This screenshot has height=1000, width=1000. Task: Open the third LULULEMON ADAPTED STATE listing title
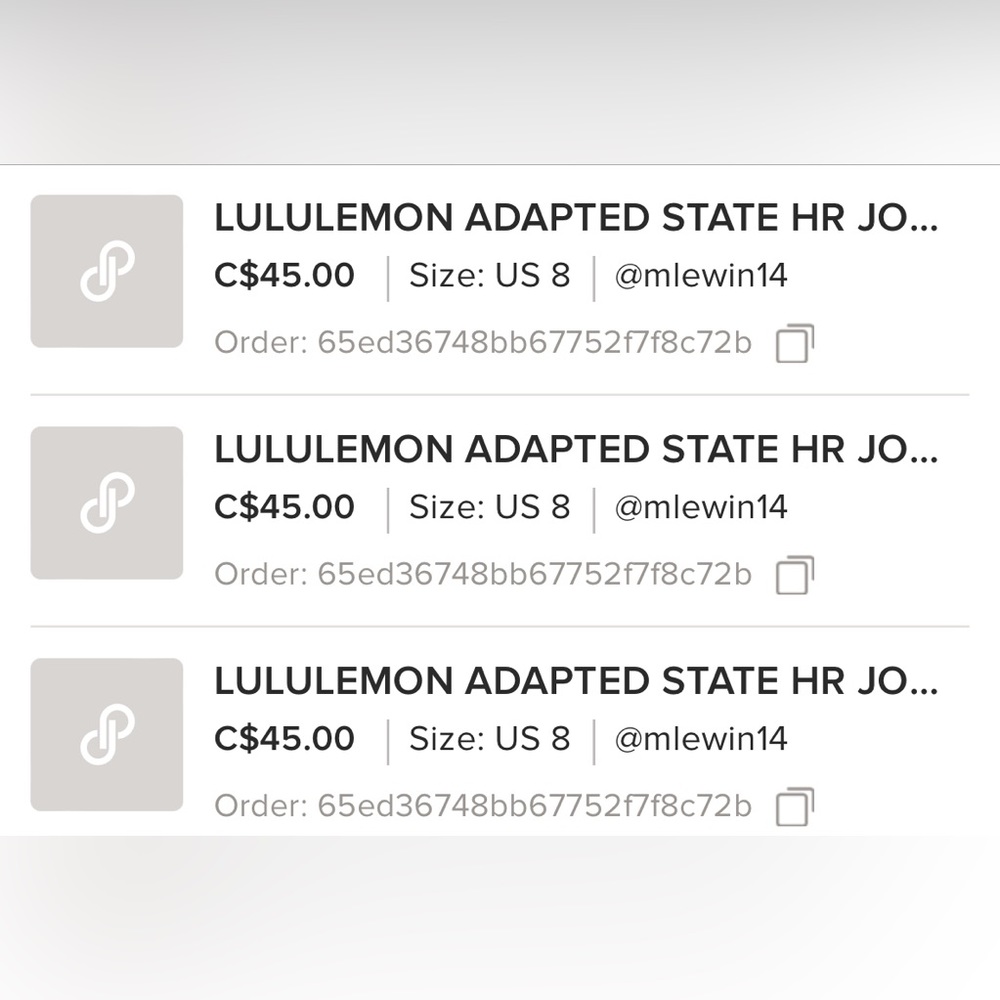(x=576, y=682)
